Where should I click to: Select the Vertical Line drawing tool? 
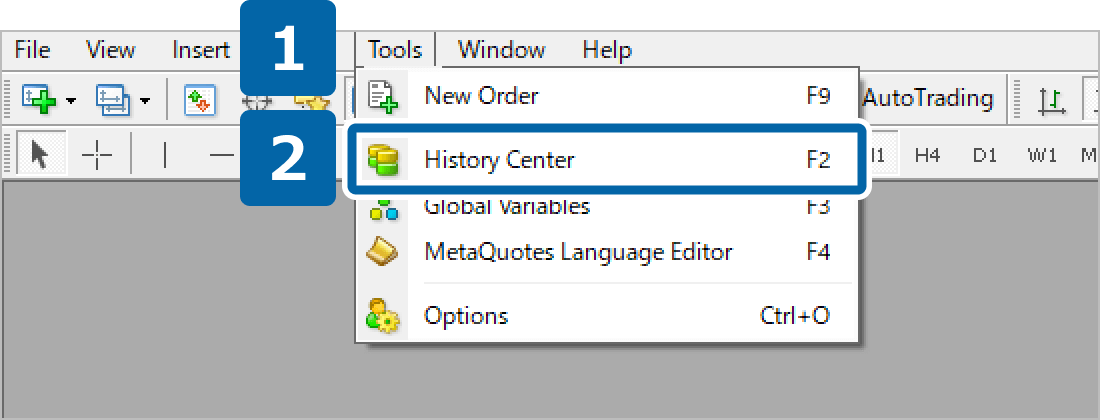pyautogui.click(x=164, y=154)
